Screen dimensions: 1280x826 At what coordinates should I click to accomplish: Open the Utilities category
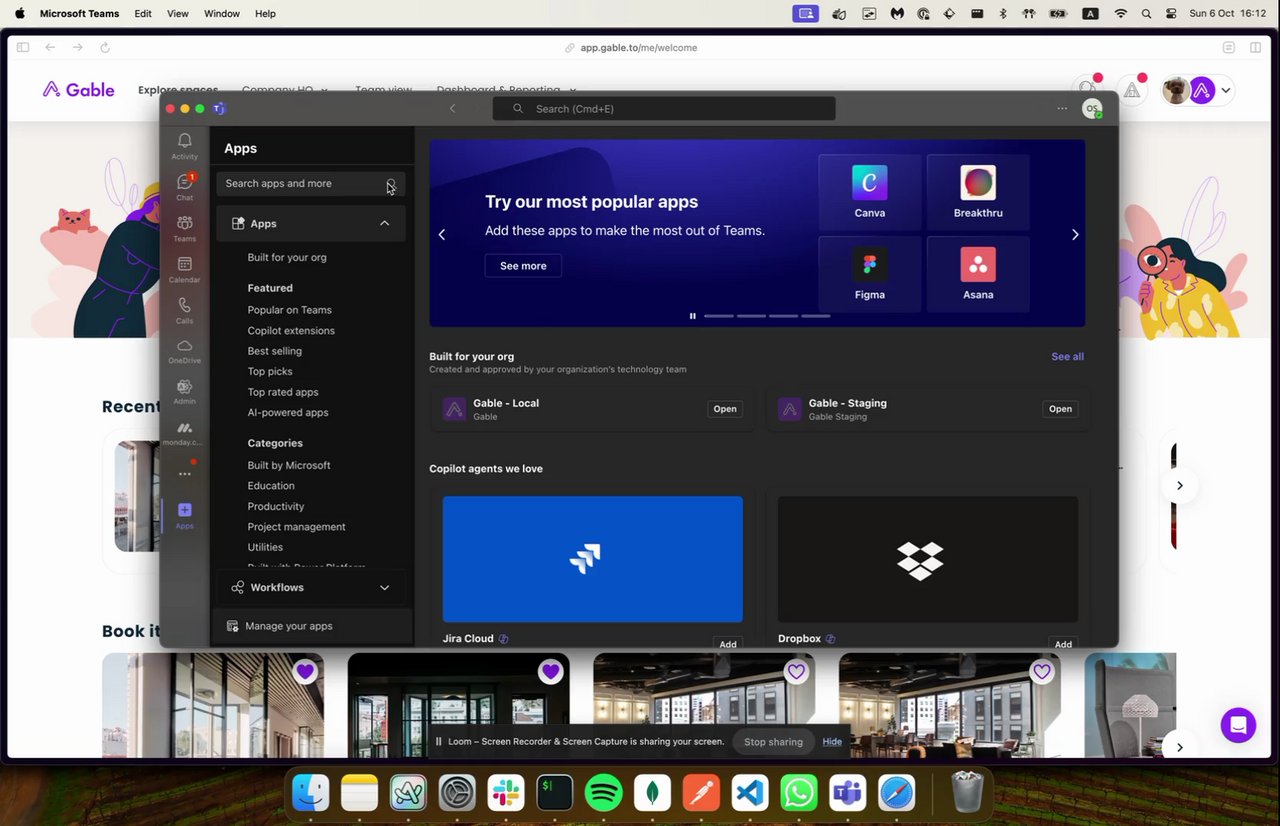pos(265,548)
